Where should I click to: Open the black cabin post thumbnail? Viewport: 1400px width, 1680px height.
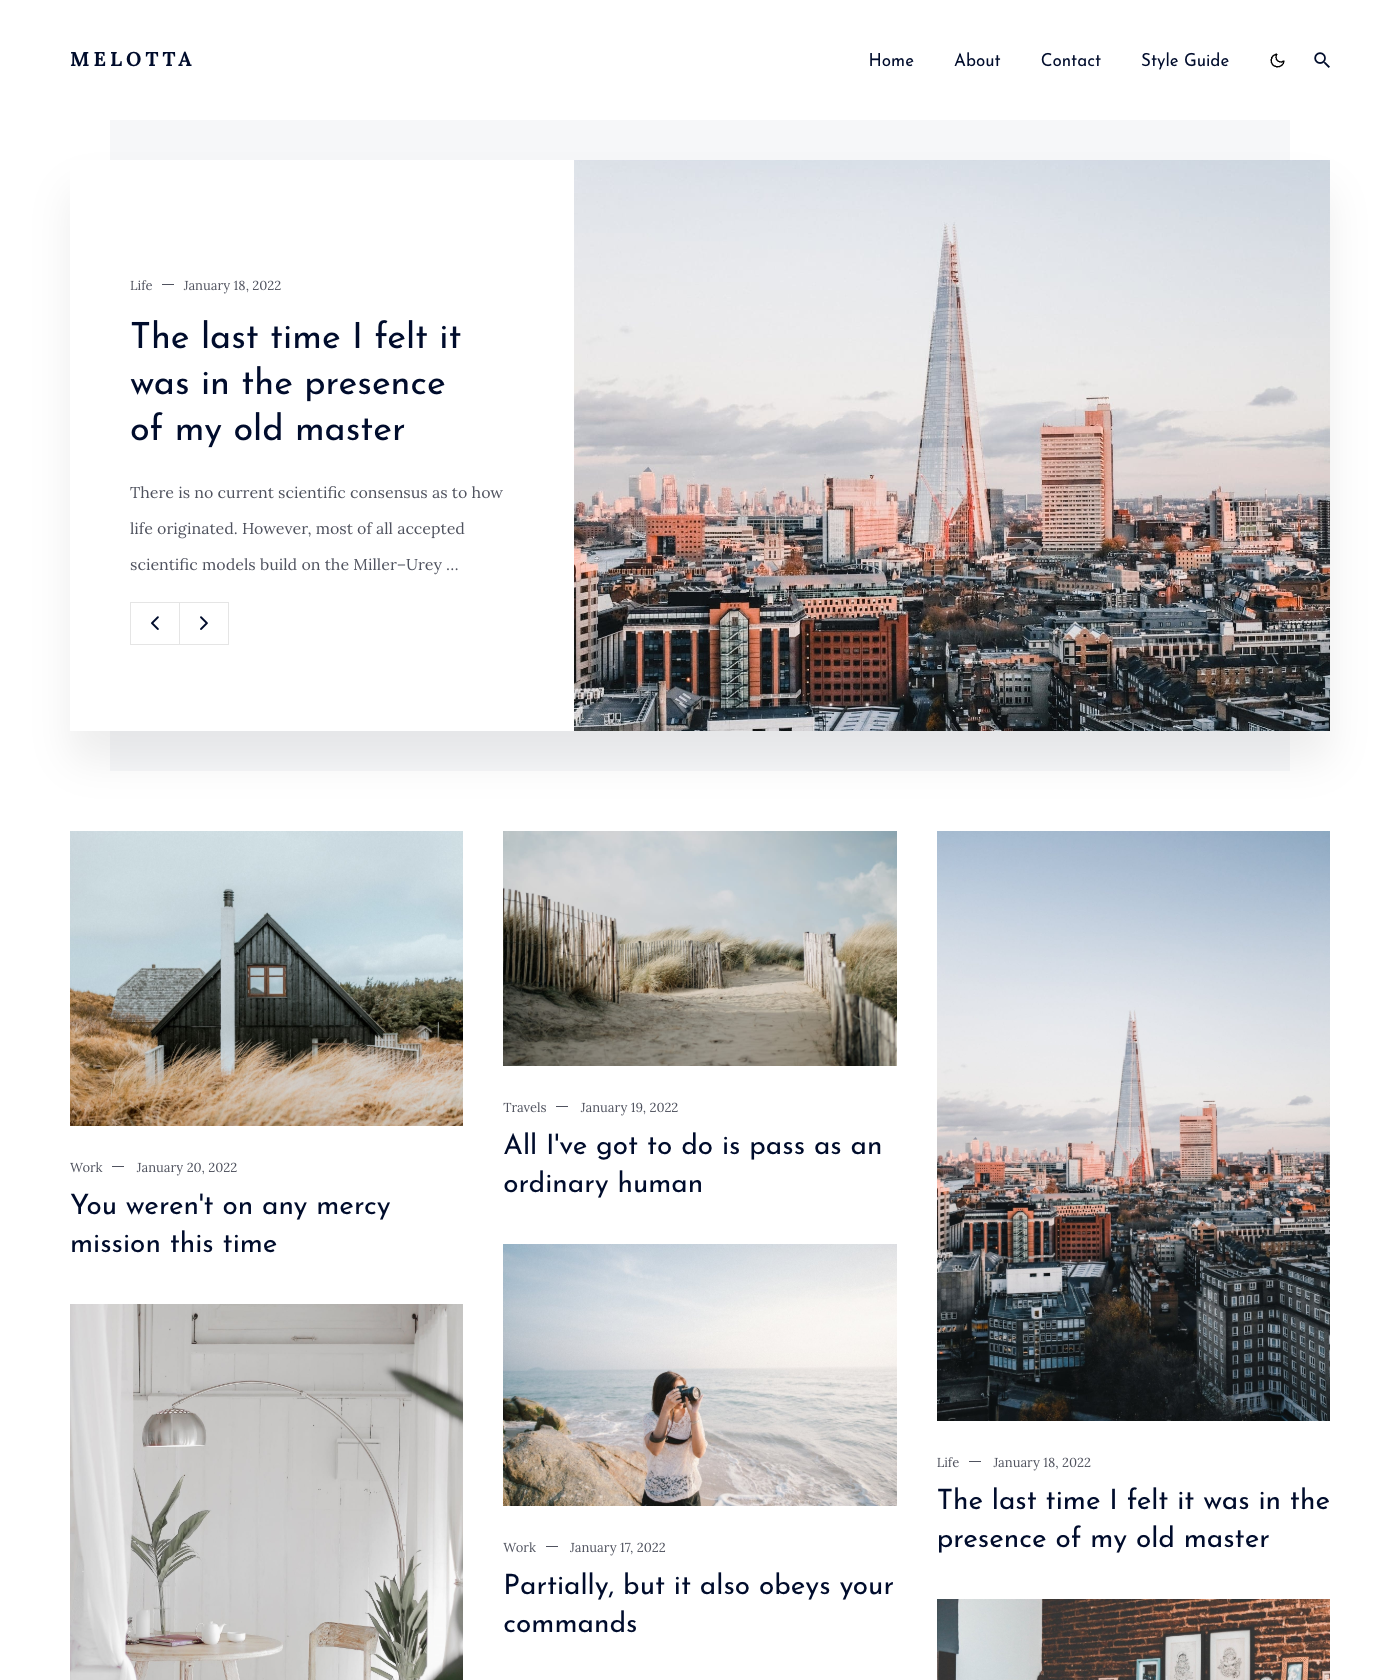[x=266, y=978]
